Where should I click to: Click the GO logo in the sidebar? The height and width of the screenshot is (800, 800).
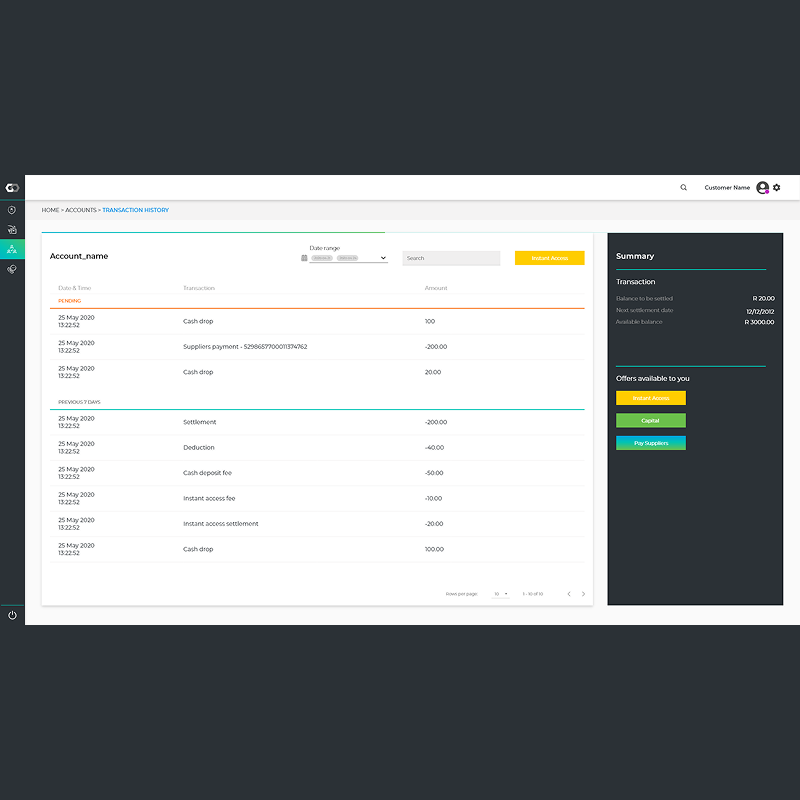(x=12, y=188)
